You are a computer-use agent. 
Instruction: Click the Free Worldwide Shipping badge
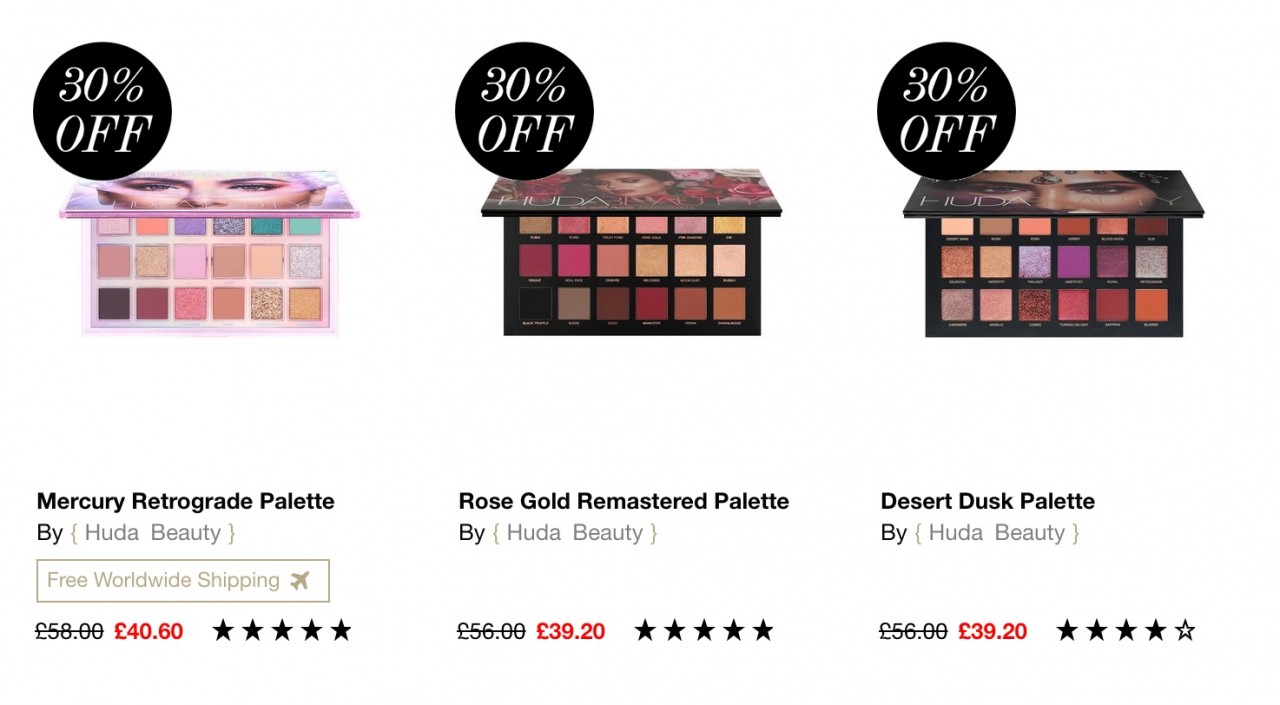coord(182,580)
